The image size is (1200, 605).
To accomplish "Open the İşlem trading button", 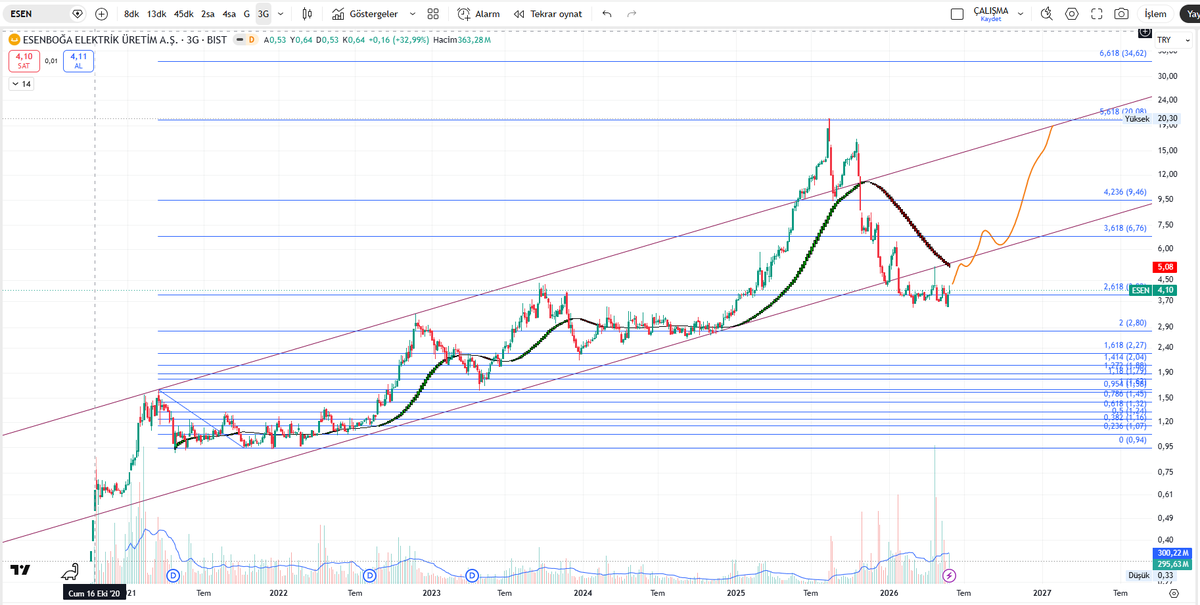I will coord(1155,14).
